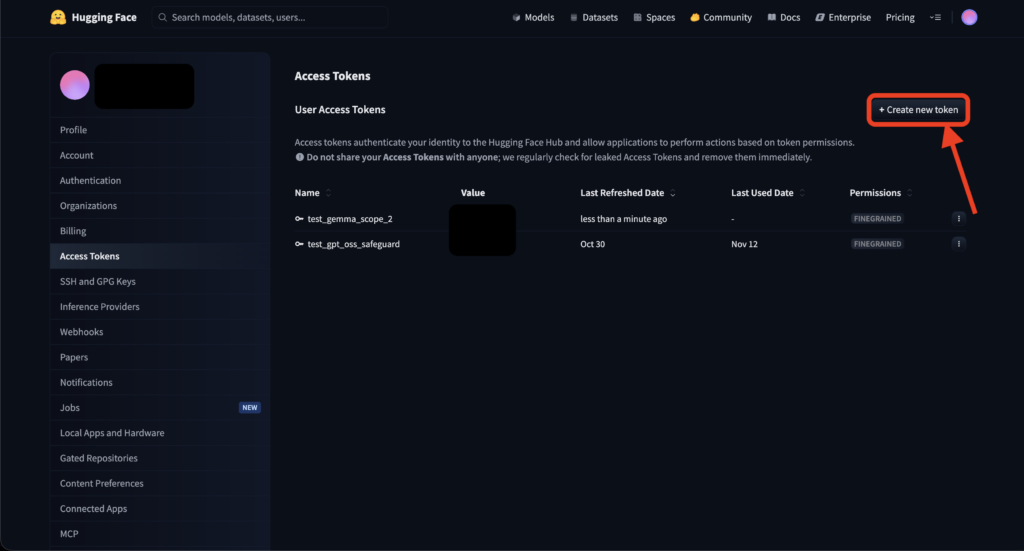This screenshot has height=551, width=1024.
Task: Open Jobs settings marked NEW
Action: (x=70, y=408)
